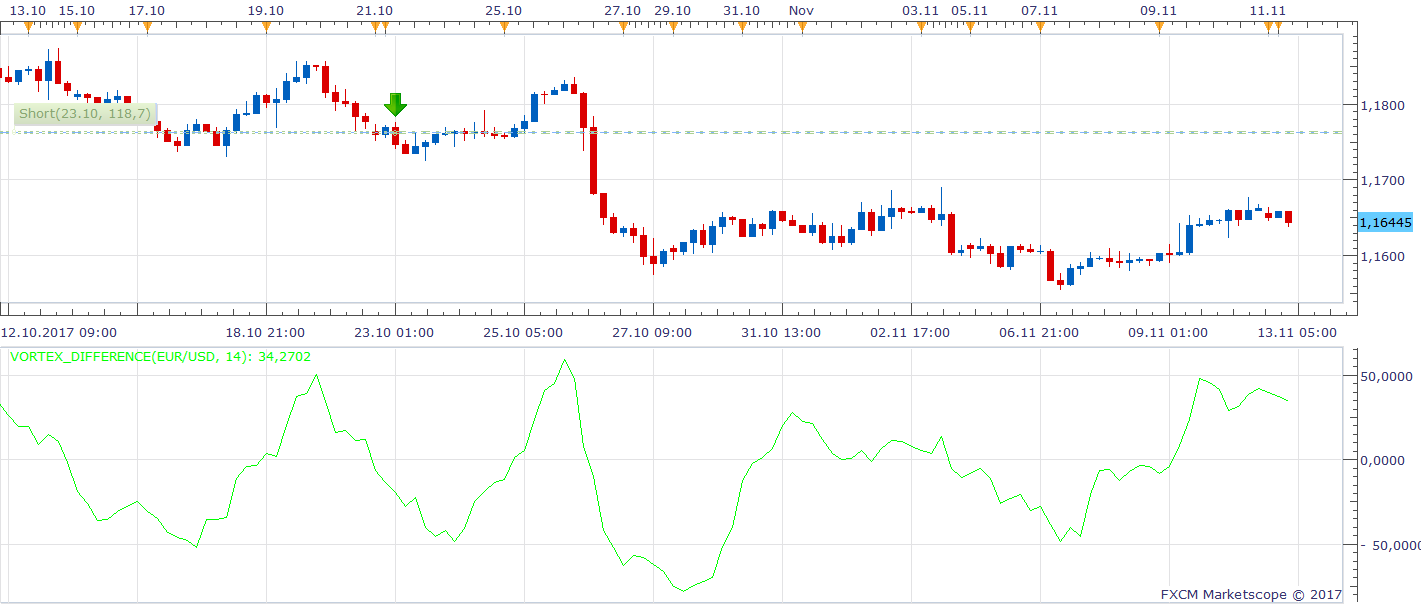This screenshot has width=1423, height=604.
Task: Click the 1,1700 price axis label
Action: tap(1383, 181)
